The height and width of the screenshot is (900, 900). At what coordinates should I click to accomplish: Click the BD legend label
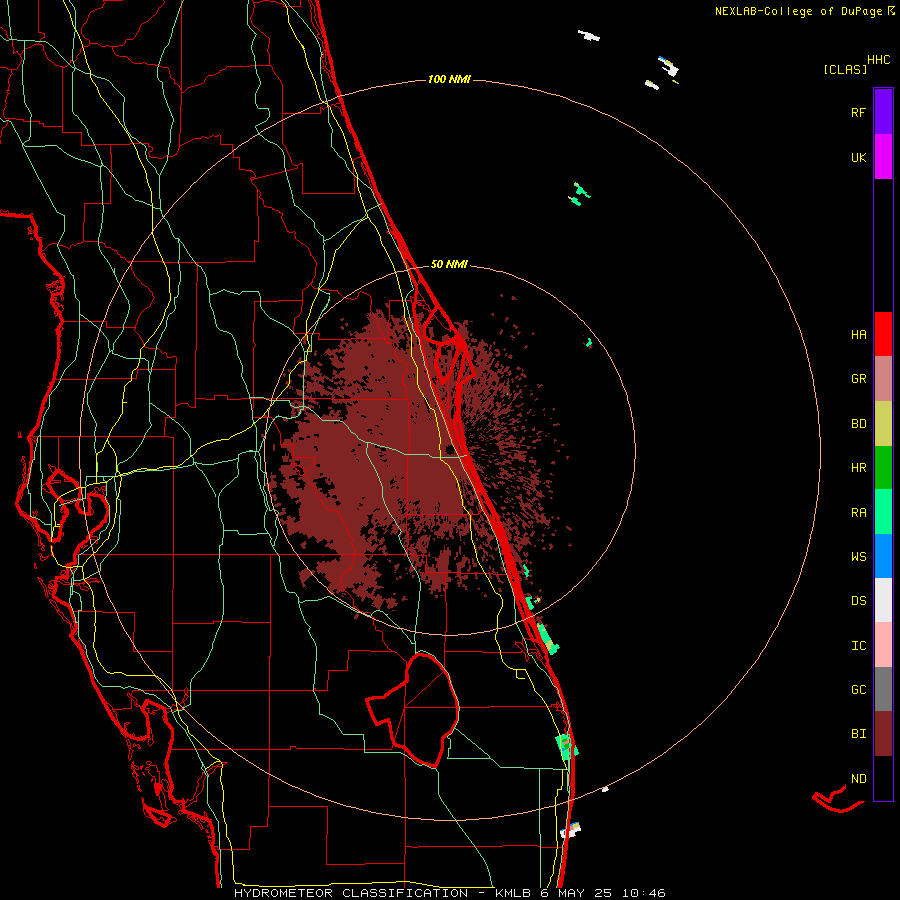point(858,424)
